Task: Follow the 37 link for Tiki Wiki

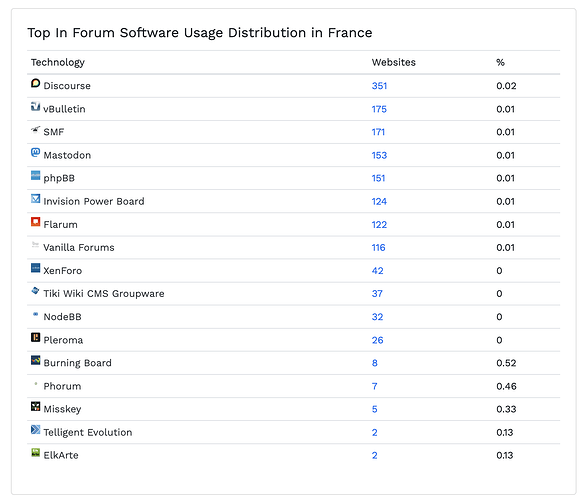Action: pyautogui.click(x=377, y=294)
